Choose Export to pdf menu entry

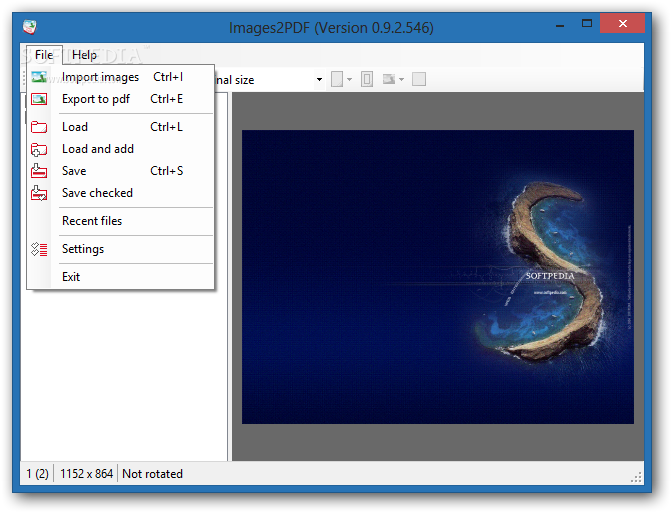120,99
